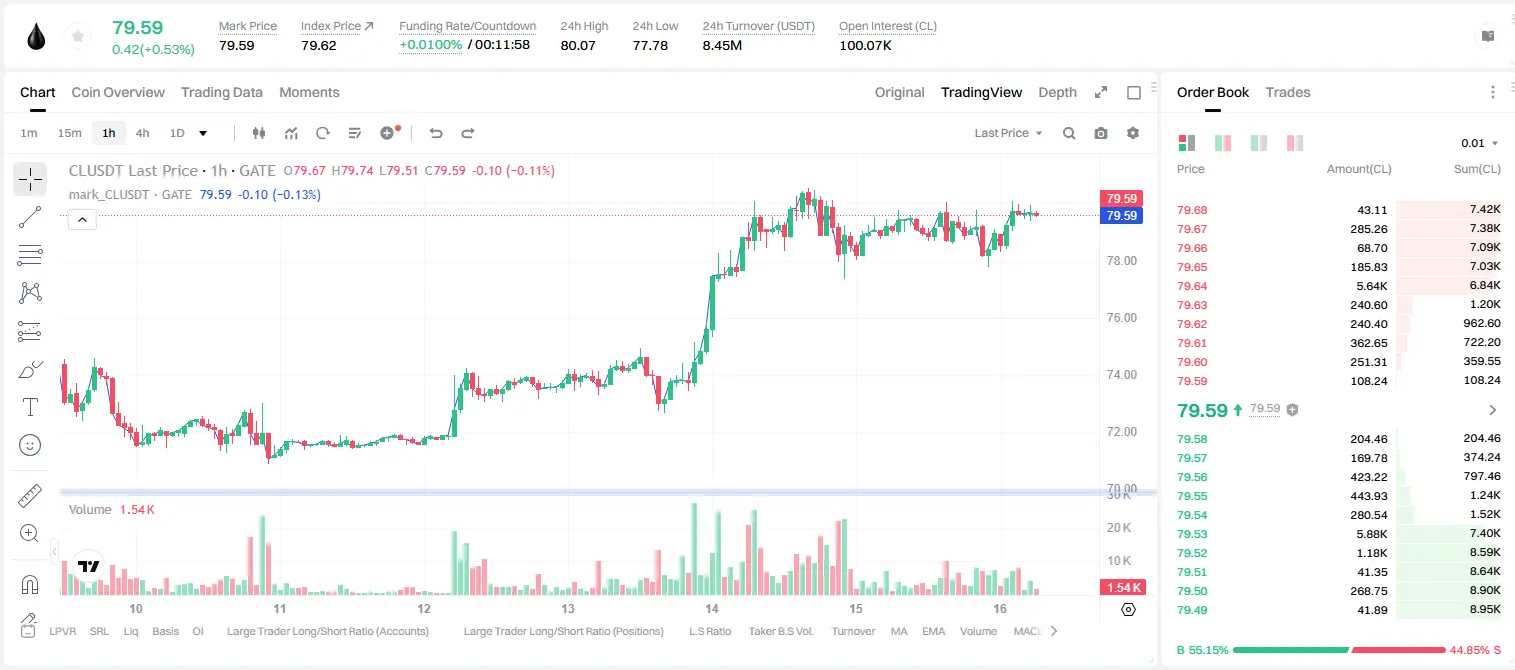
Task: Switch chart to Depth view
Action: pos(1057,92)
